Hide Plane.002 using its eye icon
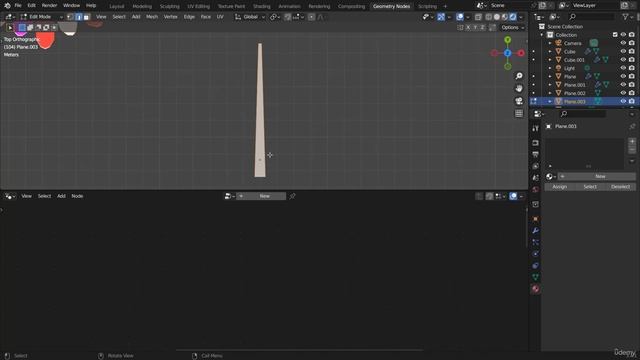 (623, 93)
